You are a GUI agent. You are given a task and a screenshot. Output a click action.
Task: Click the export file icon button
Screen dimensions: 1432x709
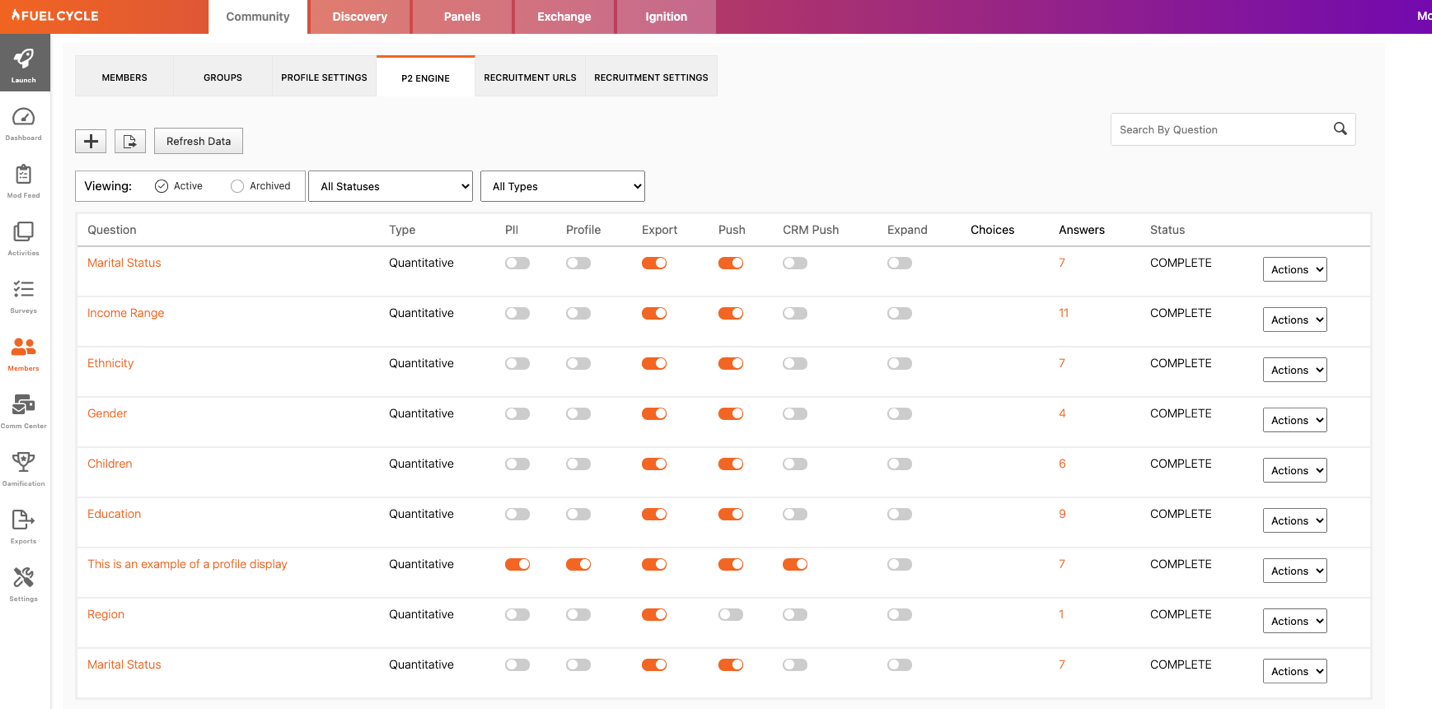coord(130,141)
